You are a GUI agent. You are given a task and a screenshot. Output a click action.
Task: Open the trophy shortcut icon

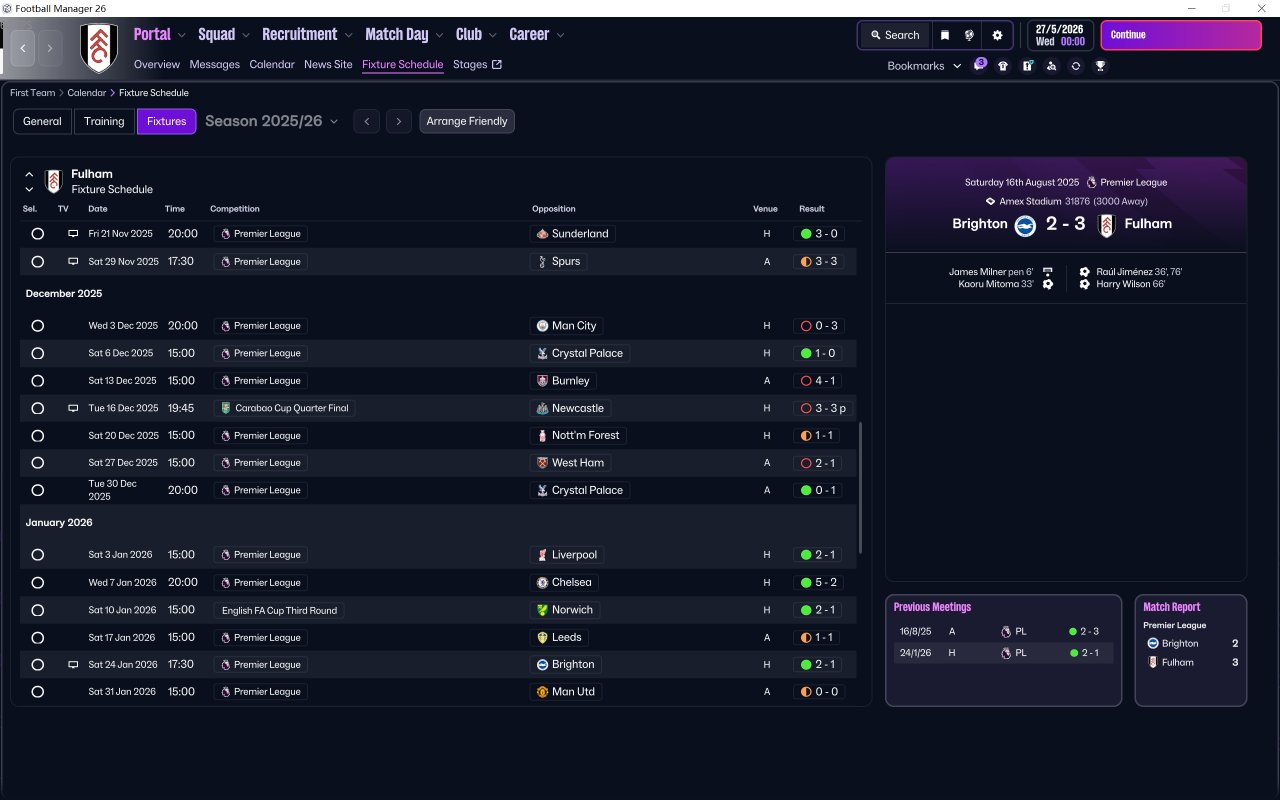[1100, 66]
